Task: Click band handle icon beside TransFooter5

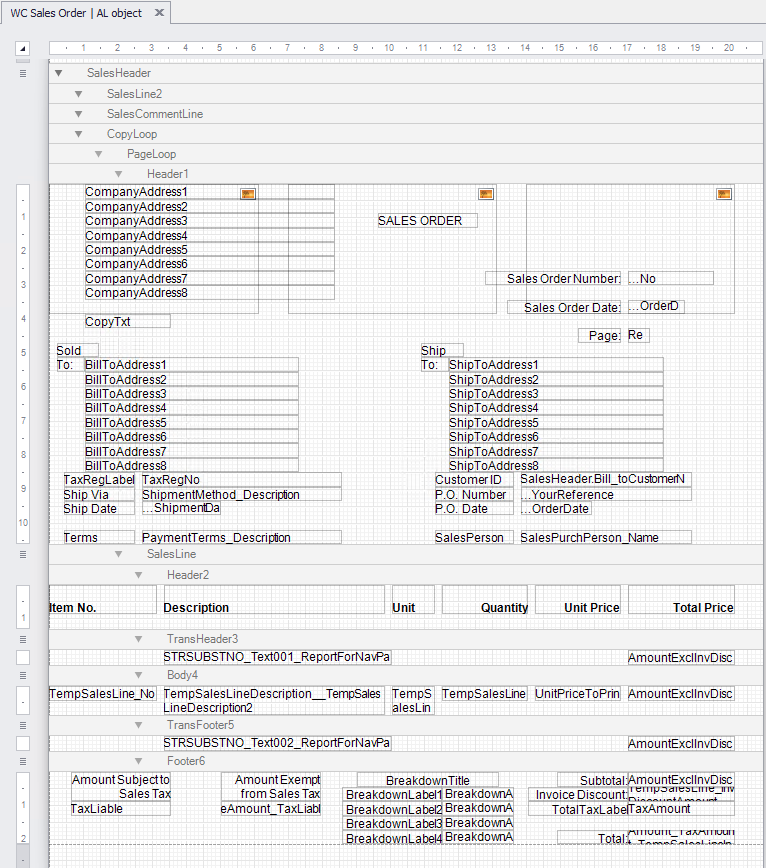Action: [x=23, y=725]
